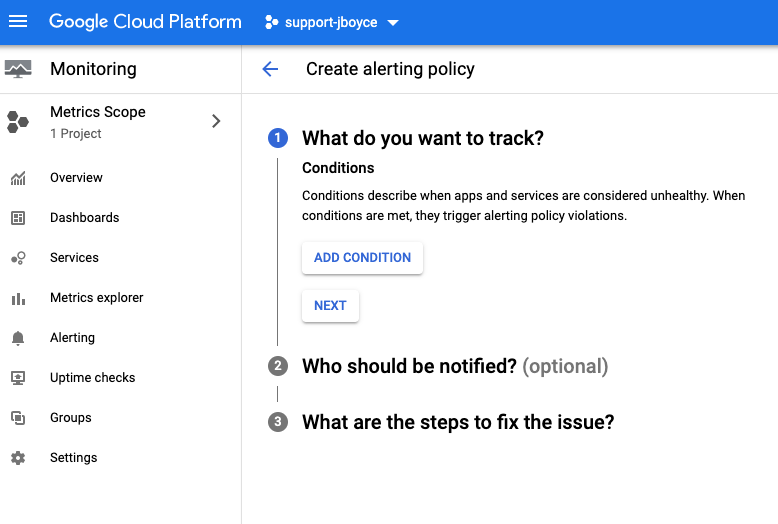Open the 'Who should be notified?' step
This screenshot has height=524, width=778.
(x=455, y=366)
